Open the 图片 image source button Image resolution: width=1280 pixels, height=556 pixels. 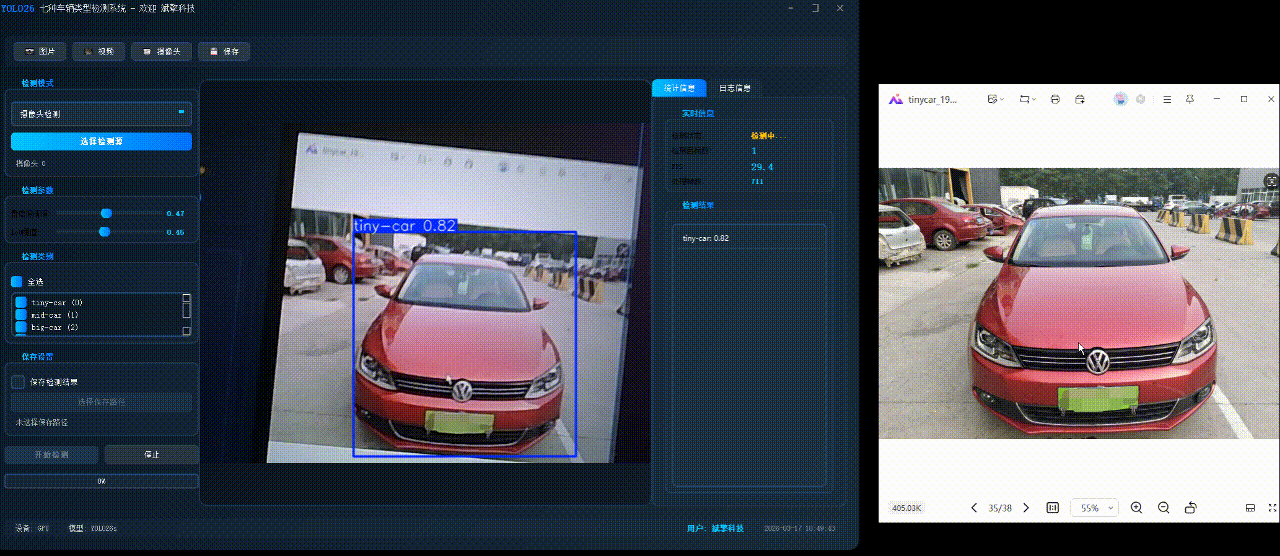(x=40, y=51)
